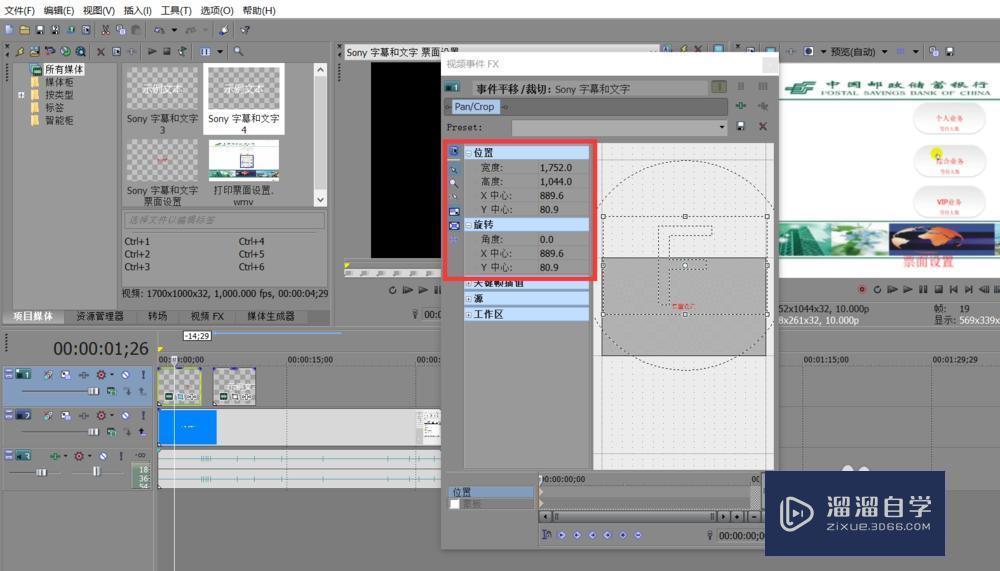Expand the 源 (Source) section
The height and width of the screenshot is (571, 1000).
coord(469,299)
